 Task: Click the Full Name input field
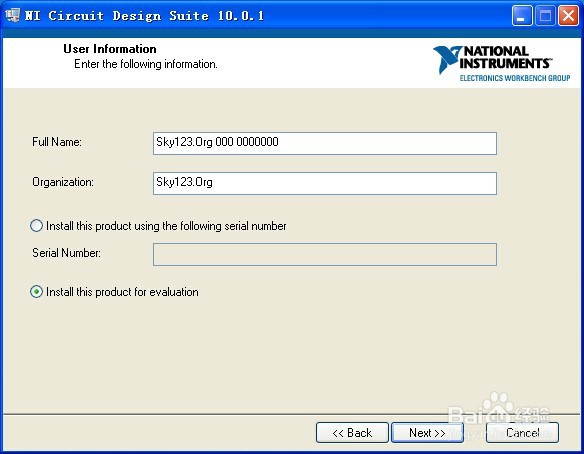325,143
